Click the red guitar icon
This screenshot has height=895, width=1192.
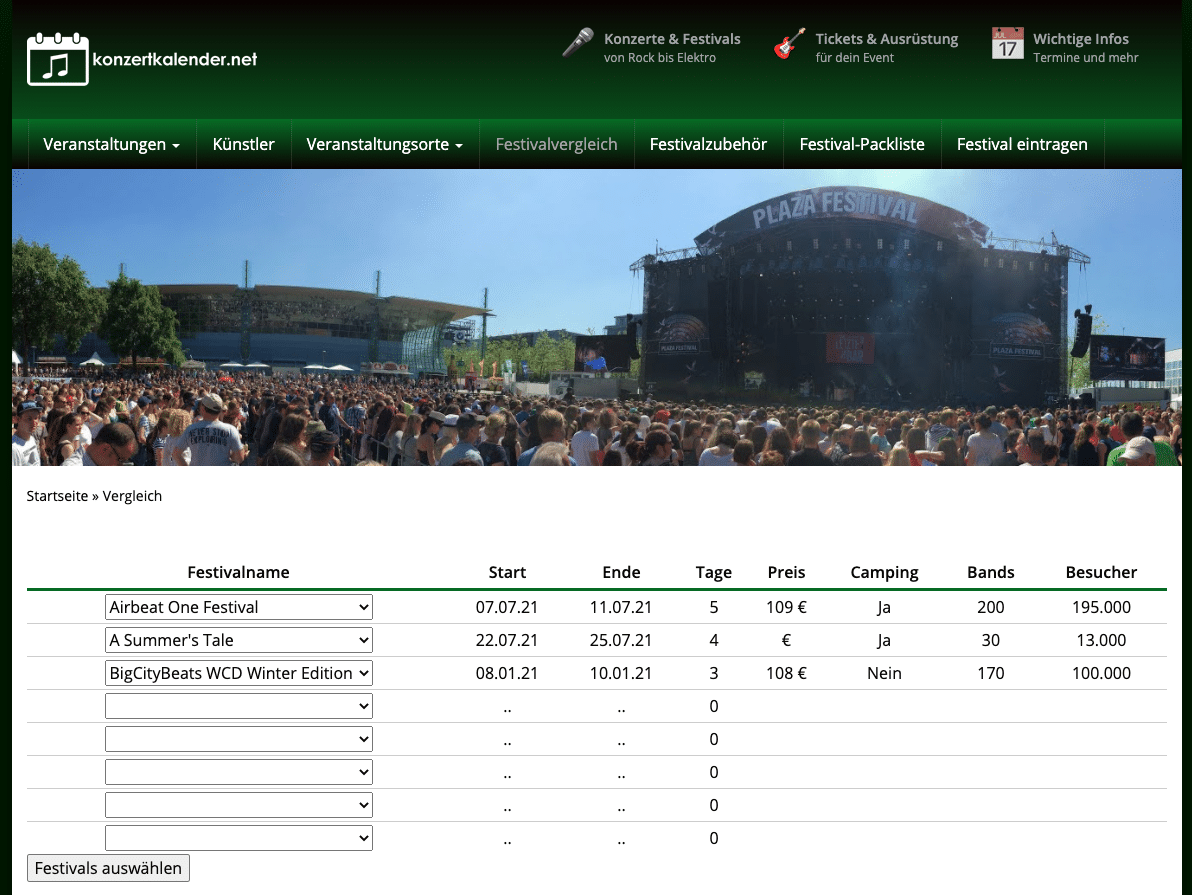[x=790, y=43]
